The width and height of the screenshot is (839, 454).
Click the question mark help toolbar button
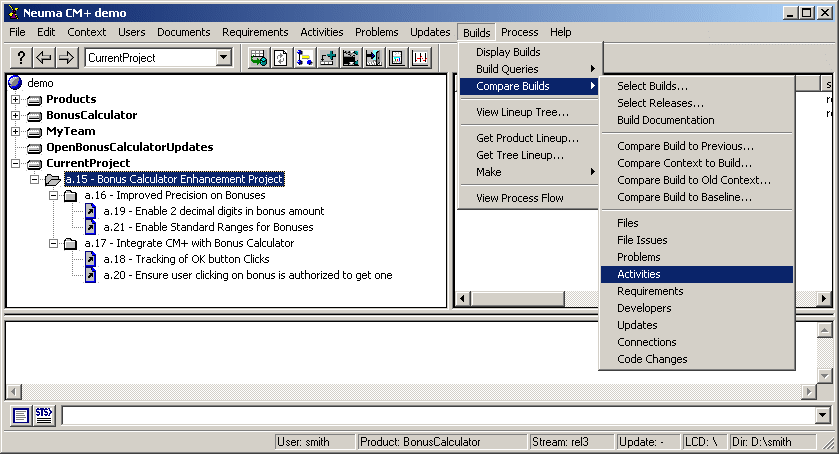click(21, 57)
